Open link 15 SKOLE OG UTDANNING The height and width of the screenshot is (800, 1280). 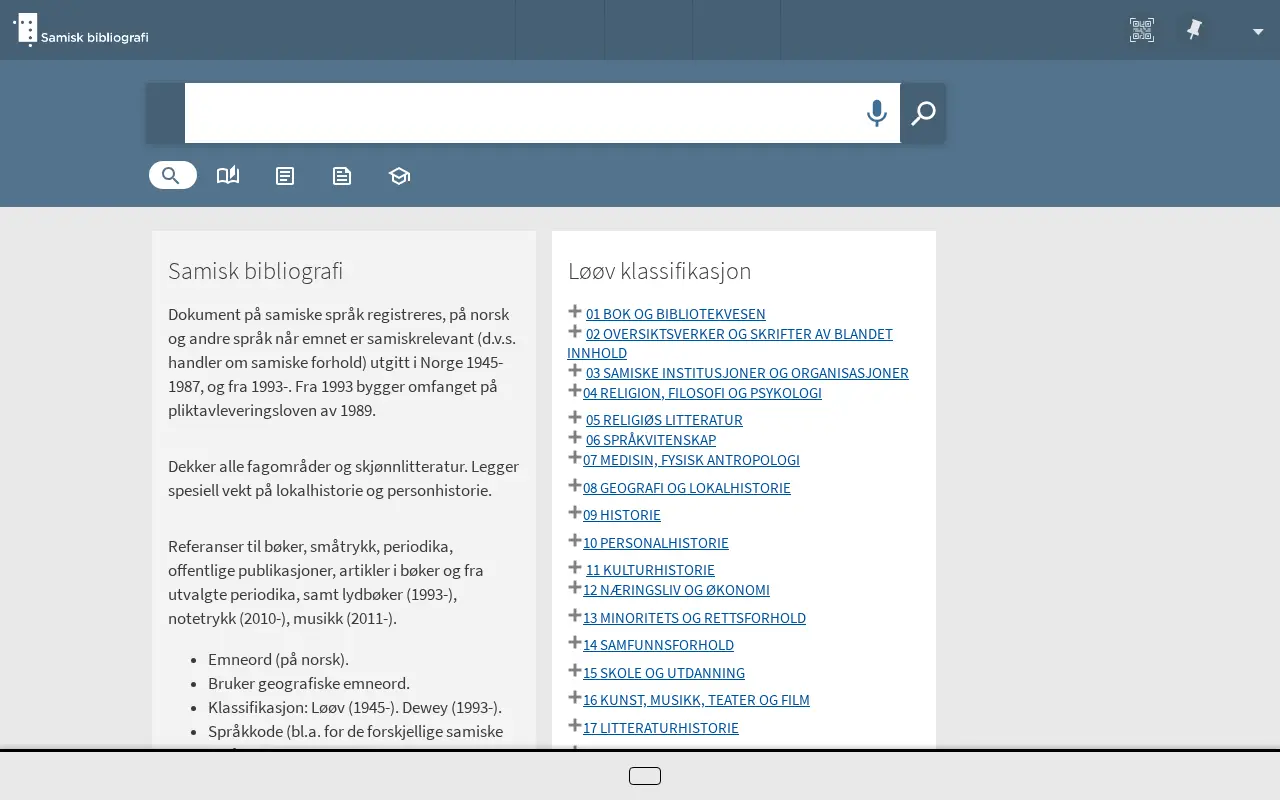[x=664, y=673]
